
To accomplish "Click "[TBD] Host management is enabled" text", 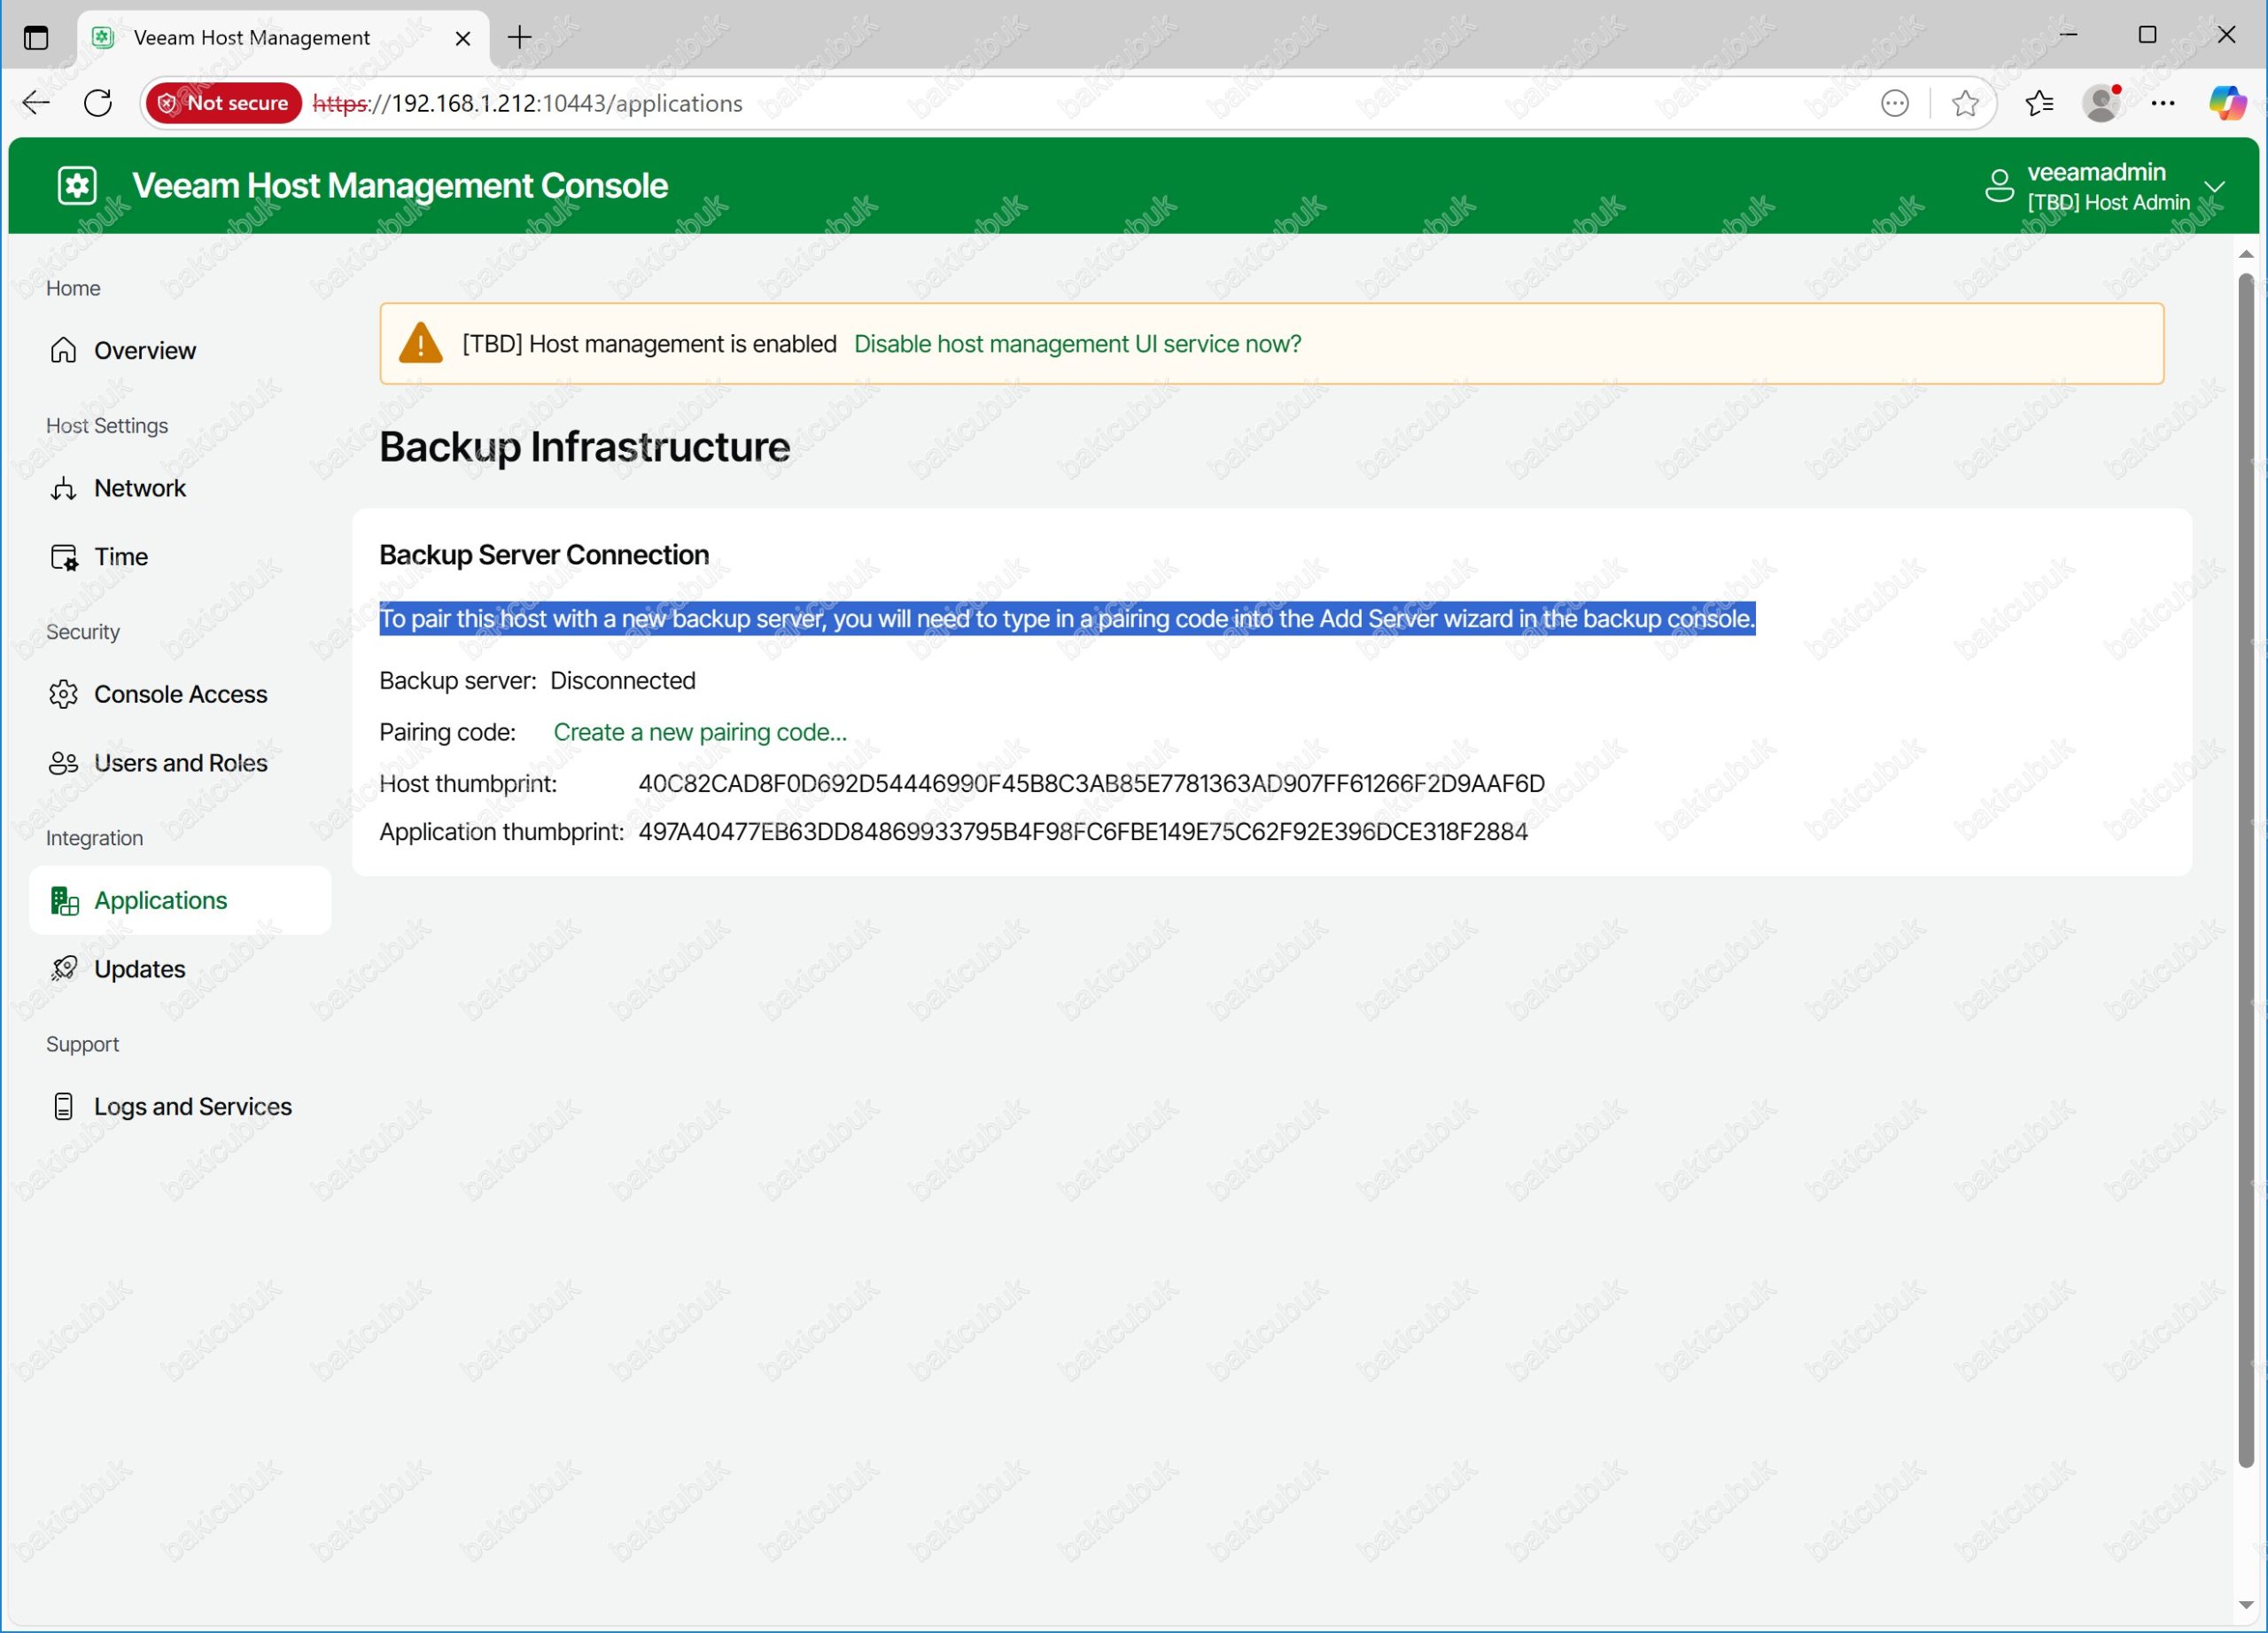I will click(649, 343).
